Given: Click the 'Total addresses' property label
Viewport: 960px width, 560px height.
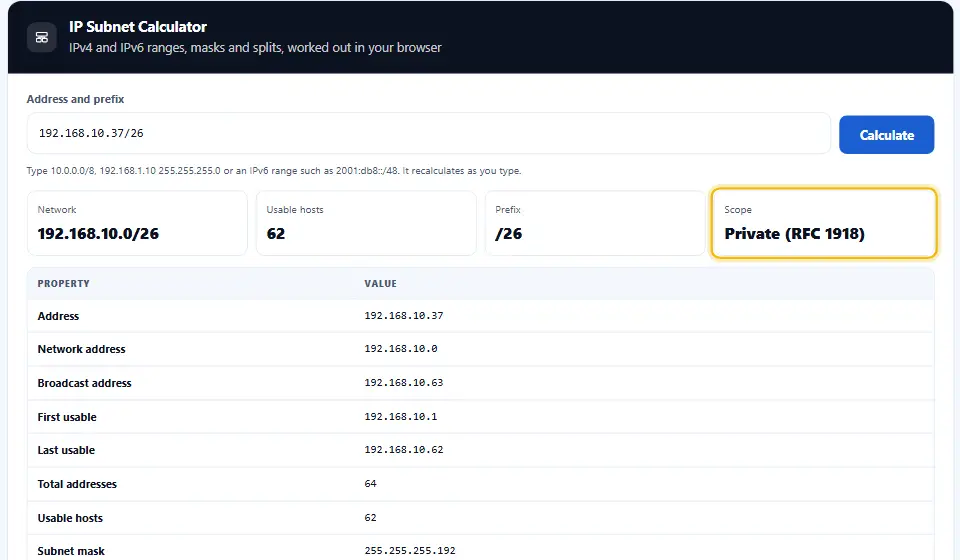Looking at the screenshot, I should (77, 484).
